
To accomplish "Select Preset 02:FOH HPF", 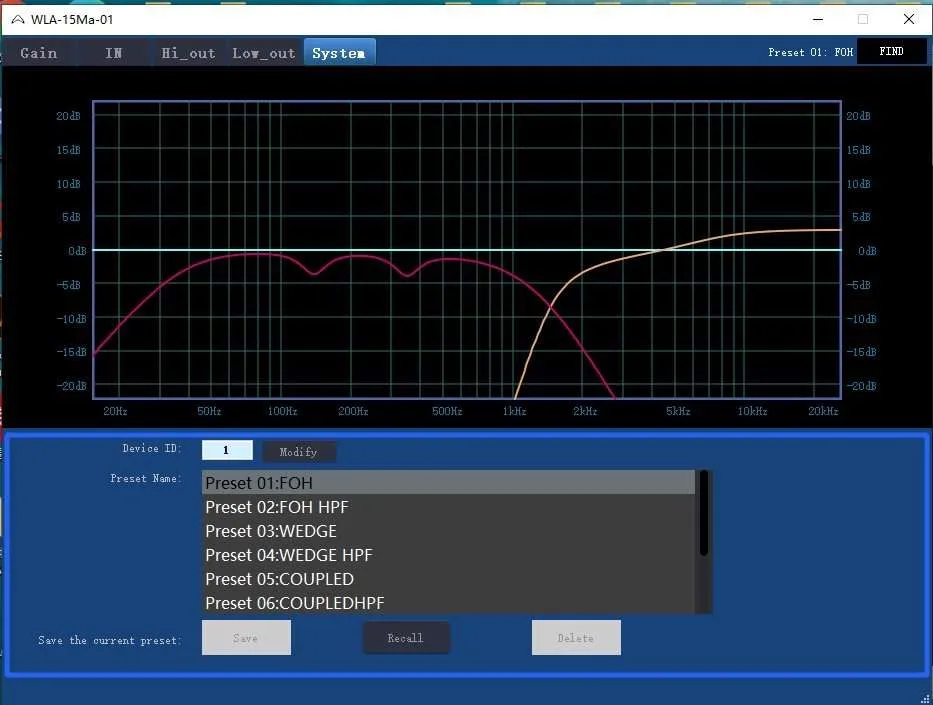I will [x=448, y=507].
